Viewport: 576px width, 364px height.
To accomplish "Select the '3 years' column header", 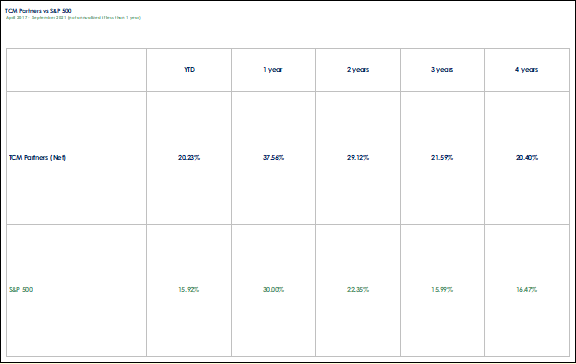I will coord(442,69).
